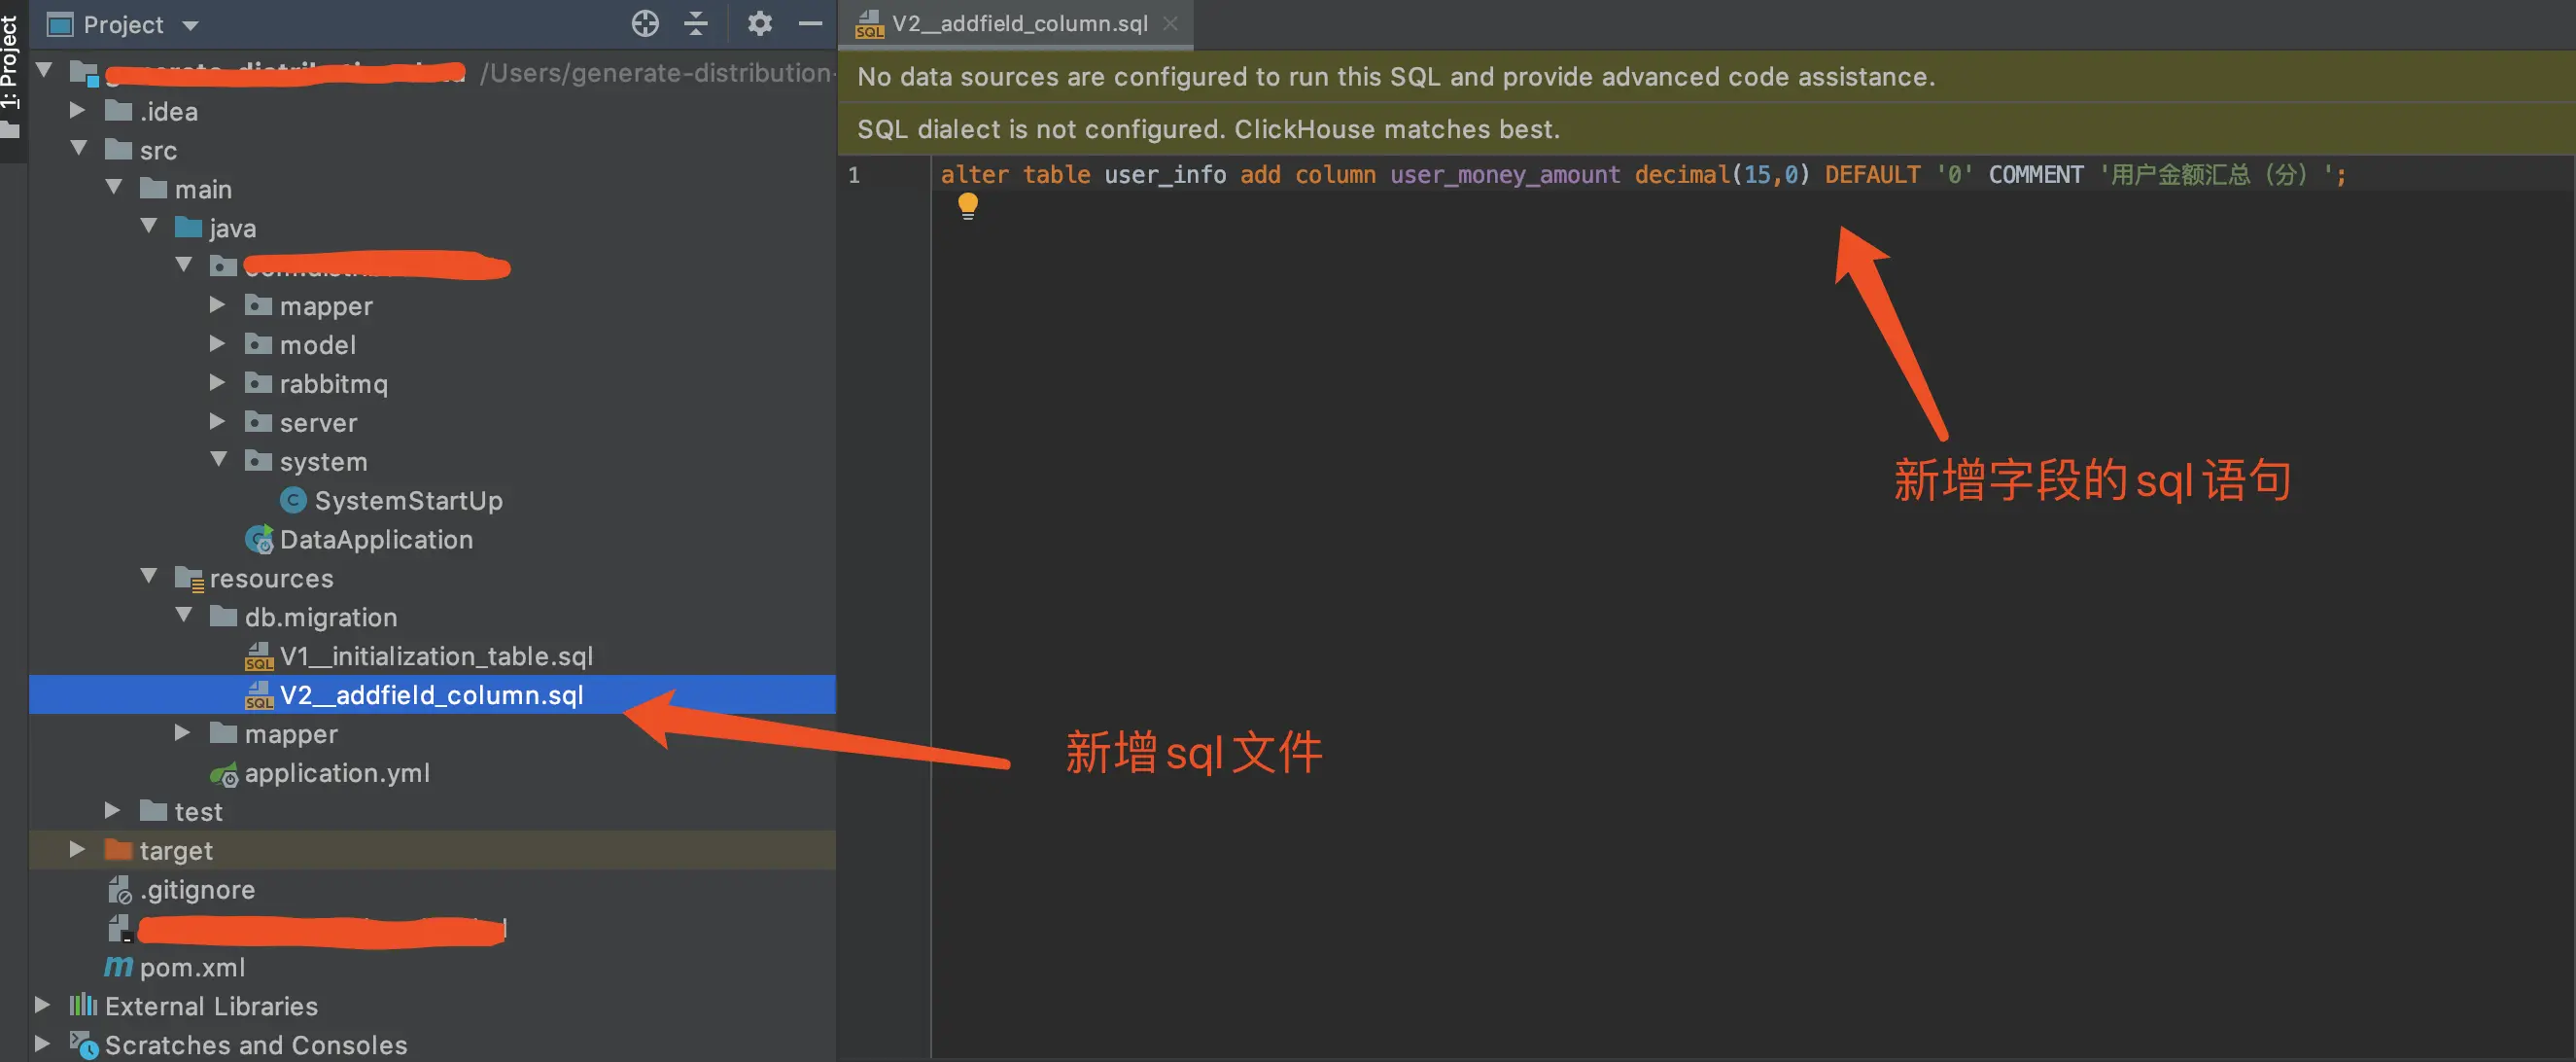This screenshot has height=1062, width=2576.
Task: Expand the target folder
Action: tap(77, 850)
